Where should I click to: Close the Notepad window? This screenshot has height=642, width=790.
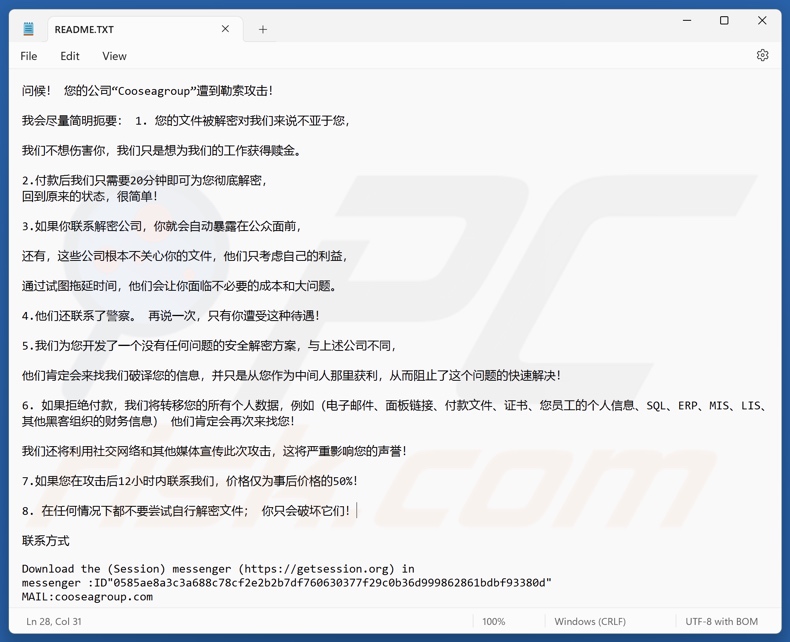[762, 20]
